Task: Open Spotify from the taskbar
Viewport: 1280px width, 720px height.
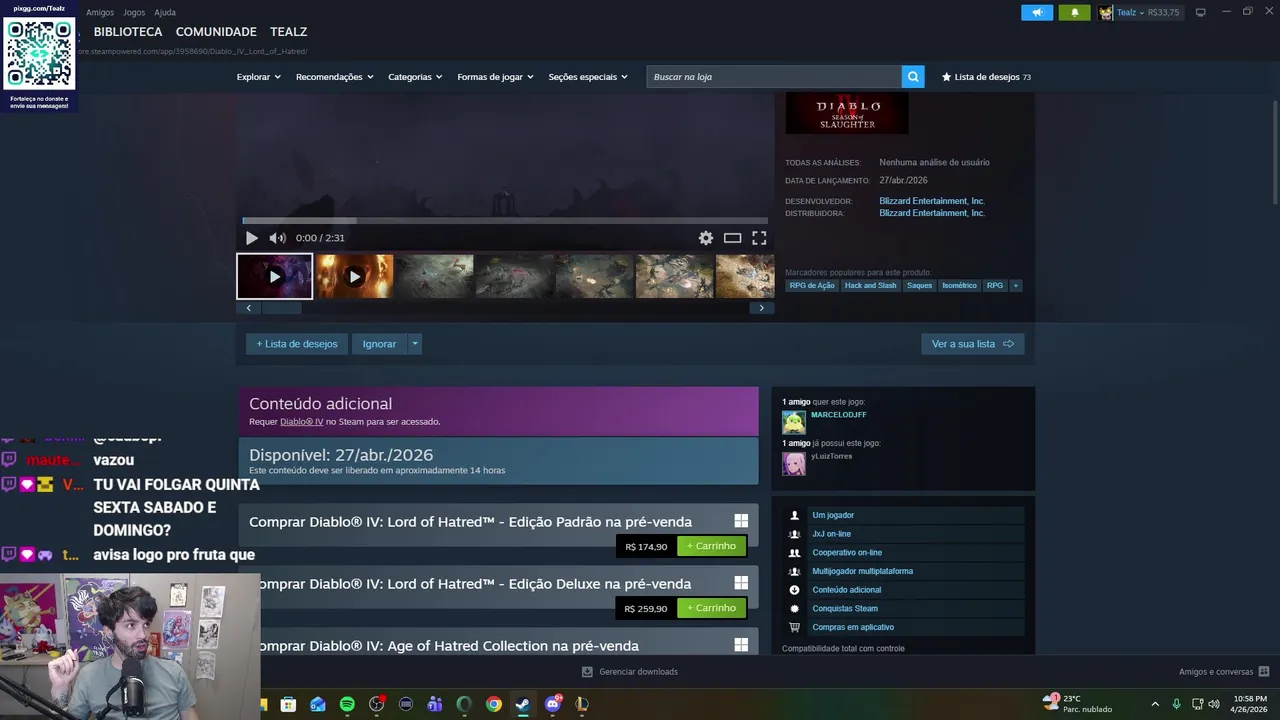Action: 347,704
